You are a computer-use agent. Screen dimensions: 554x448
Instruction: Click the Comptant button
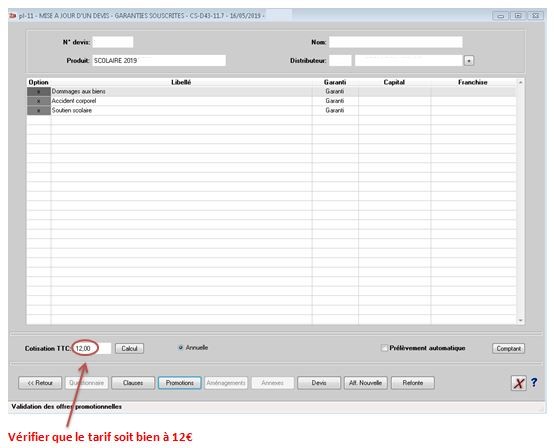tap(508, 348)
